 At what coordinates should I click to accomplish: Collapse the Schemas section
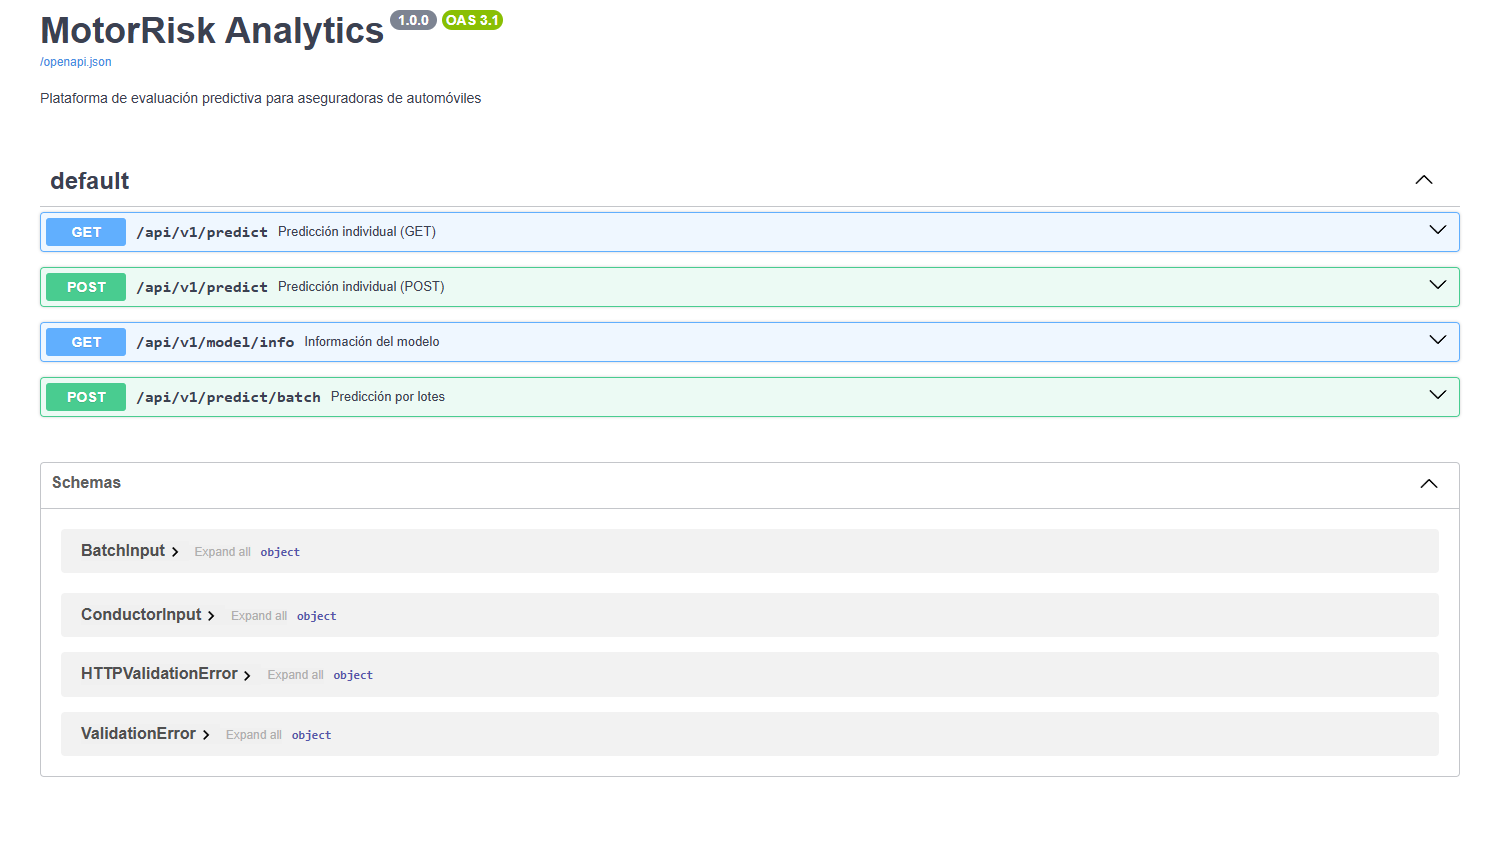(x=1428, y=483)
